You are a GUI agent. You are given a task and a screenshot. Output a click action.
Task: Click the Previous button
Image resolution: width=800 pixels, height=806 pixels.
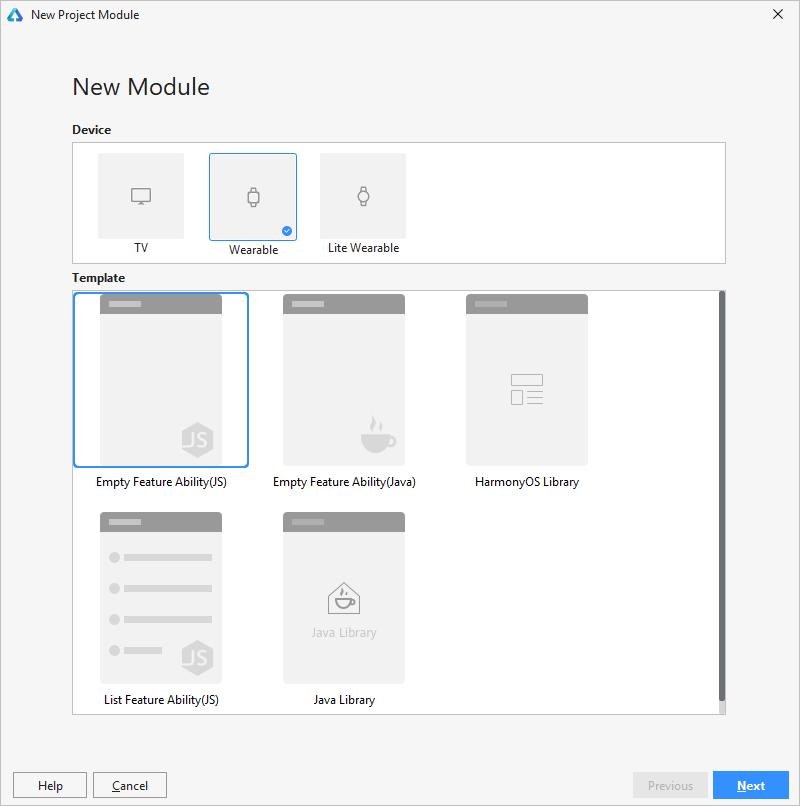(x=670, y=785)
